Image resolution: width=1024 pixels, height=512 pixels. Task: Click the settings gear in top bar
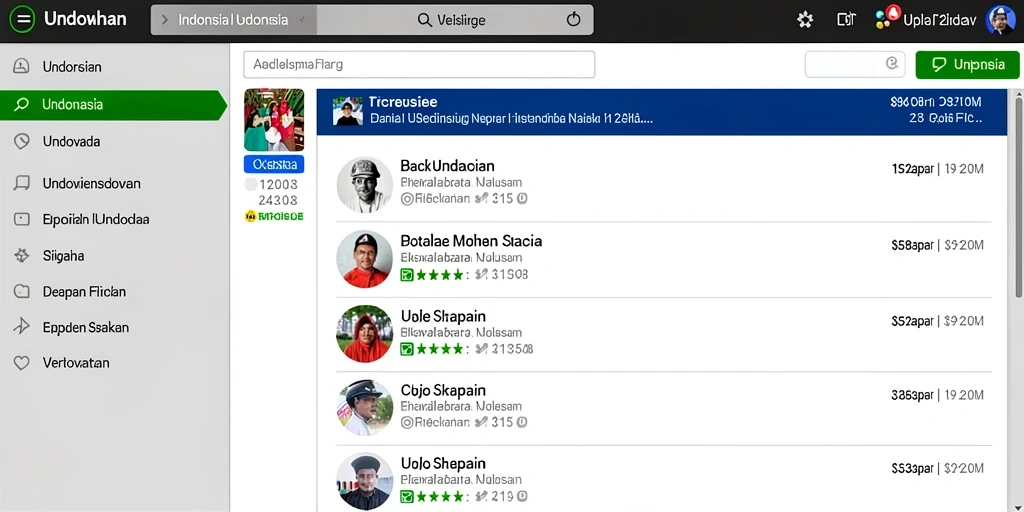coord(805,20)
